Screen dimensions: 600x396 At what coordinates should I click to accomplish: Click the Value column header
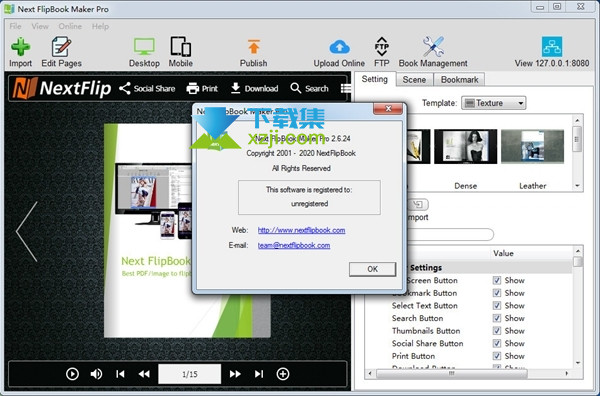(x=504, y=253)
